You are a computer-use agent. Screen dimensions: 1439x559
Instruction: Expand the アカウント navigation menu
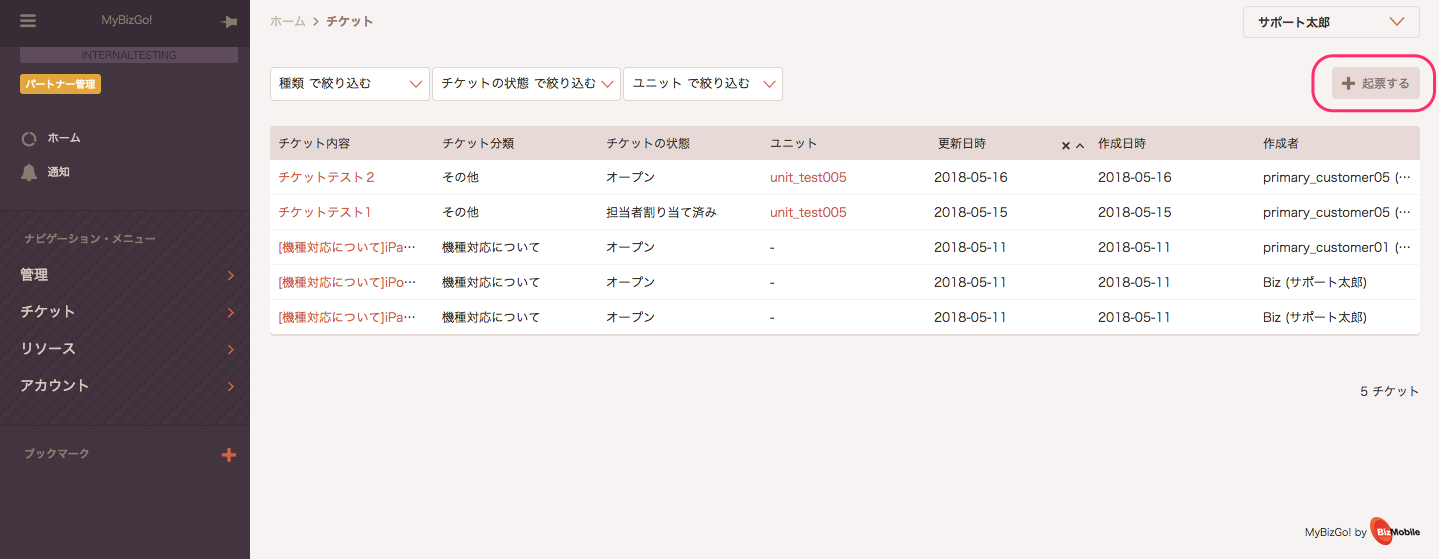pyautogui.click(x=125, y=386)
